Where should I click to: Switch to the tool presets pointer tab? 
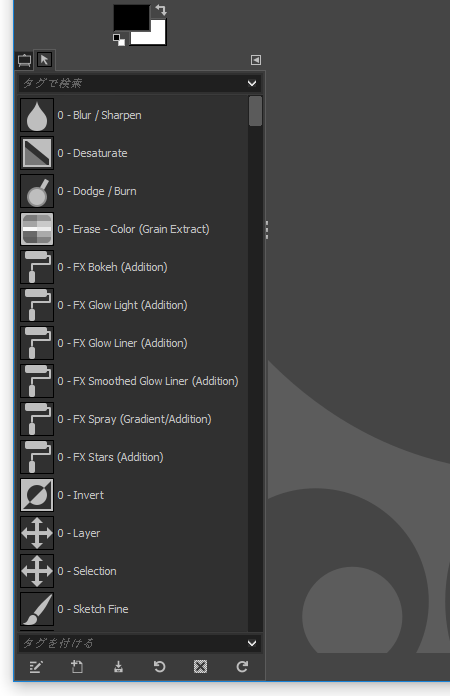tap(44, 59)
